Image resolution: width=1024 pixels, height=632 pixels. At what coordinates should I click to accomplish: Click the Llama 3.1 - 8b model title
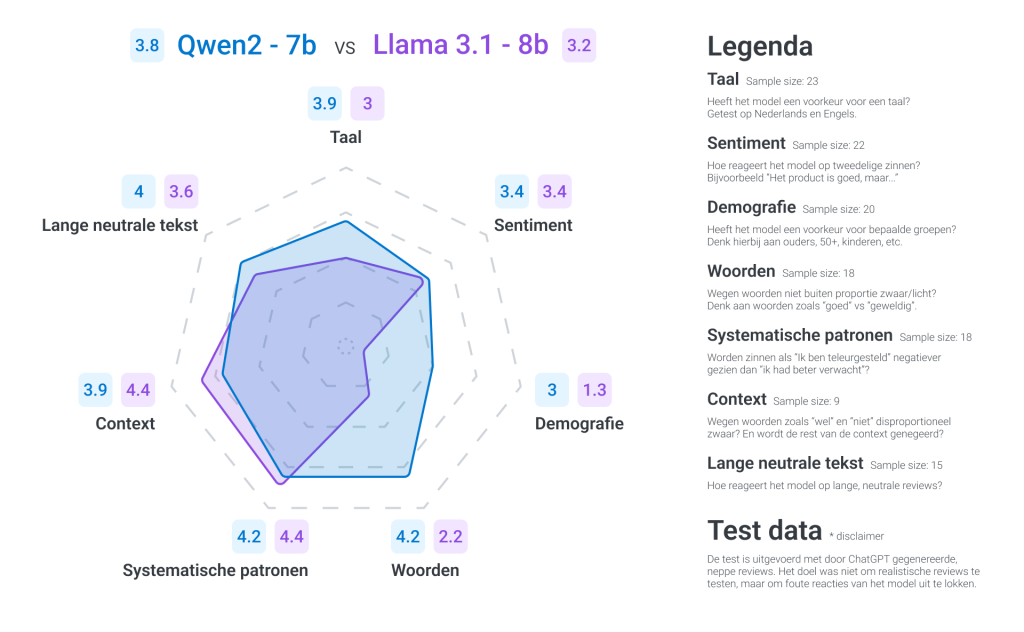(x=460, y=45)
